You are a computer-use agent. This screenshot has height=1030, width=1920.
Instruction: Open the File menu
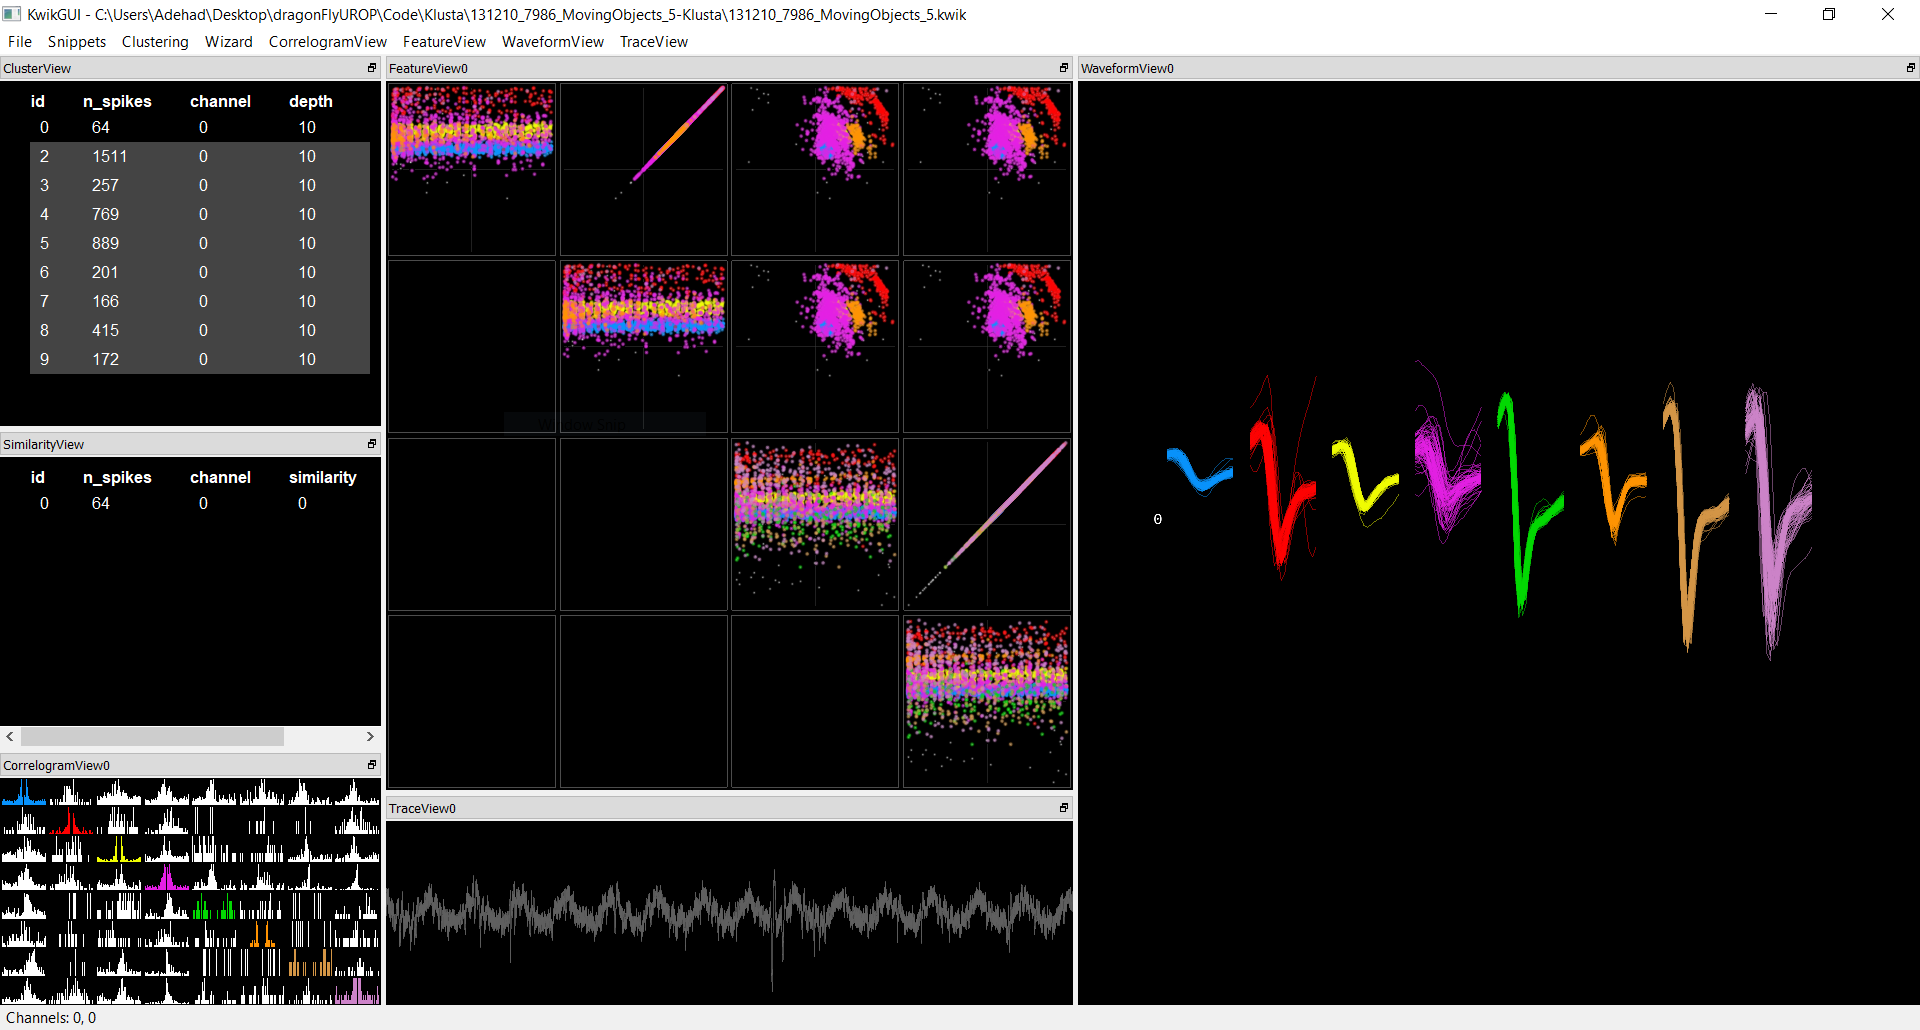click(x=20, y=42)
